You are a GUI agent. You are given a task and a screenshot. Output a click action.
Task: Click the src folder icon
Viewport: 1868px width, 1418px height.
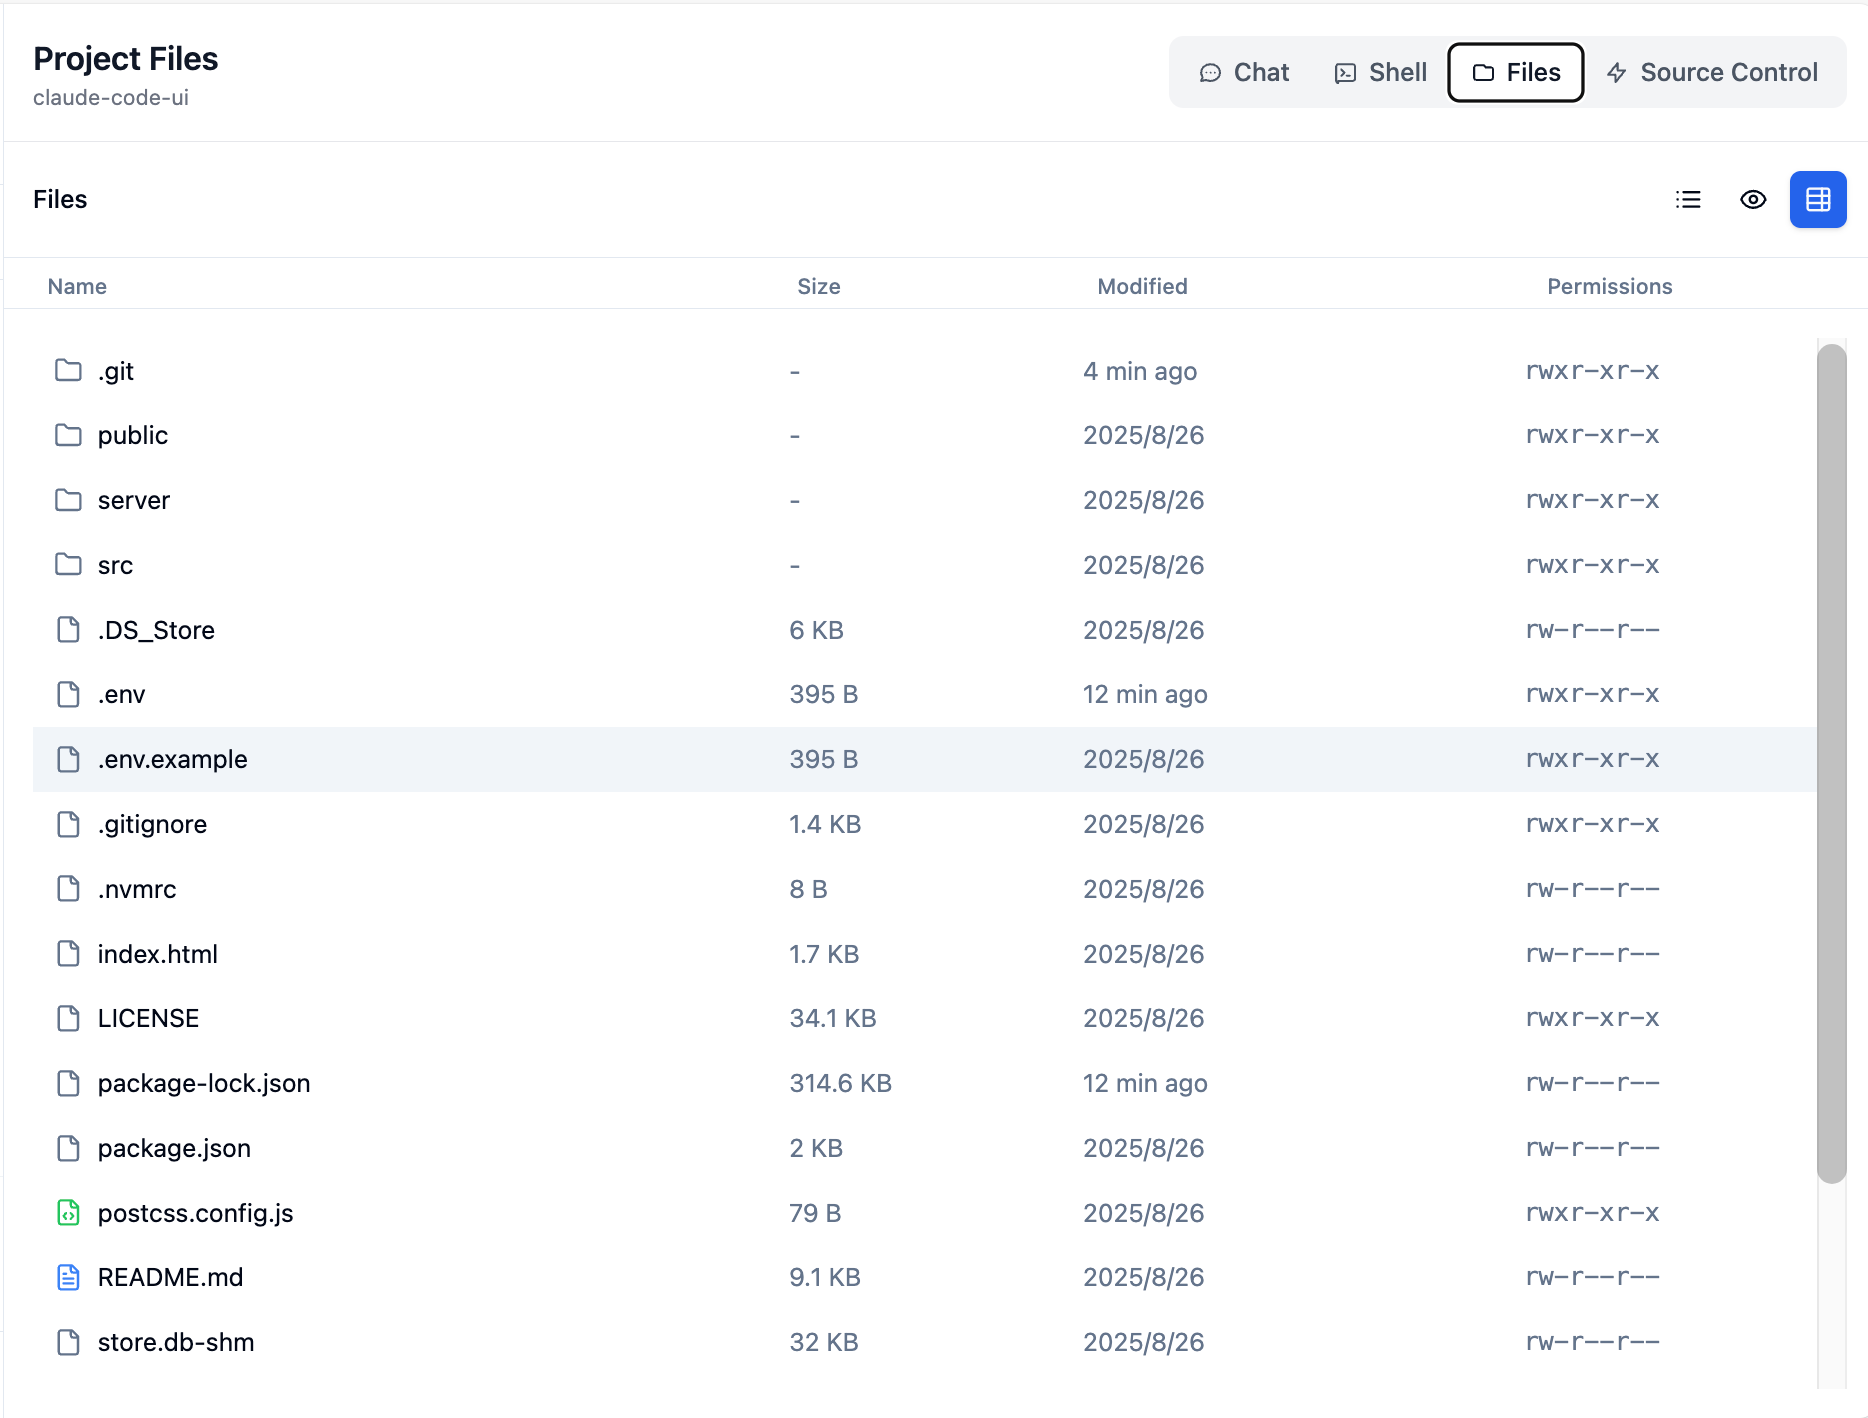pos(68,565)
